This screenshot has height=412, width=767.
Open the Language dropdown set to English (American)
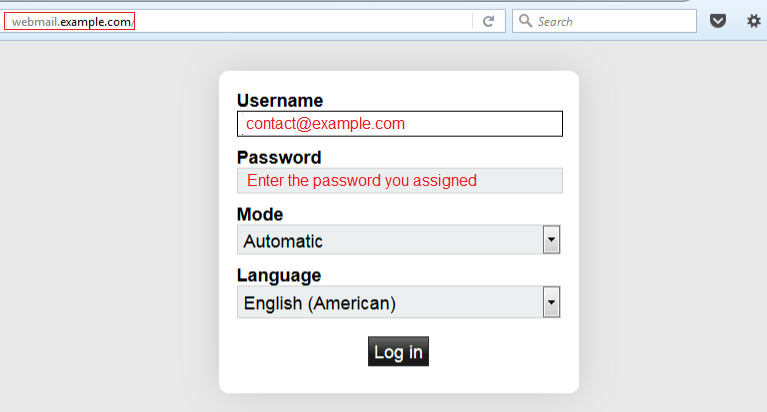399,302
